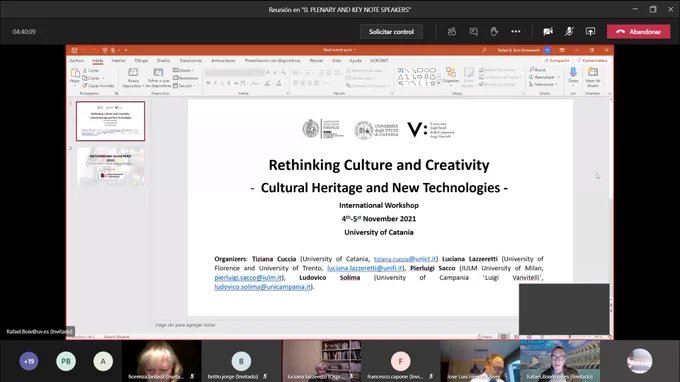Select first slide thumbnail in shared PowerPoint
680x382 pixels.
(x=111, y=121)
